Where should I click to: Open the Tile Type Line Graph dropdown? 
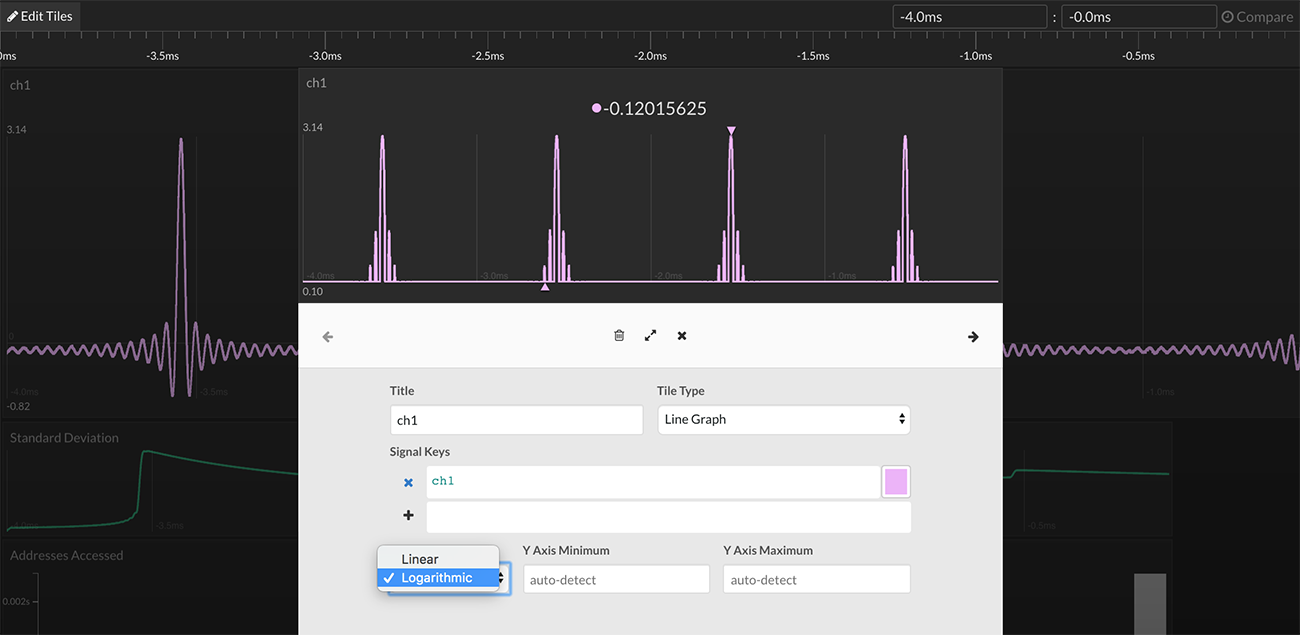pos(783,419)
